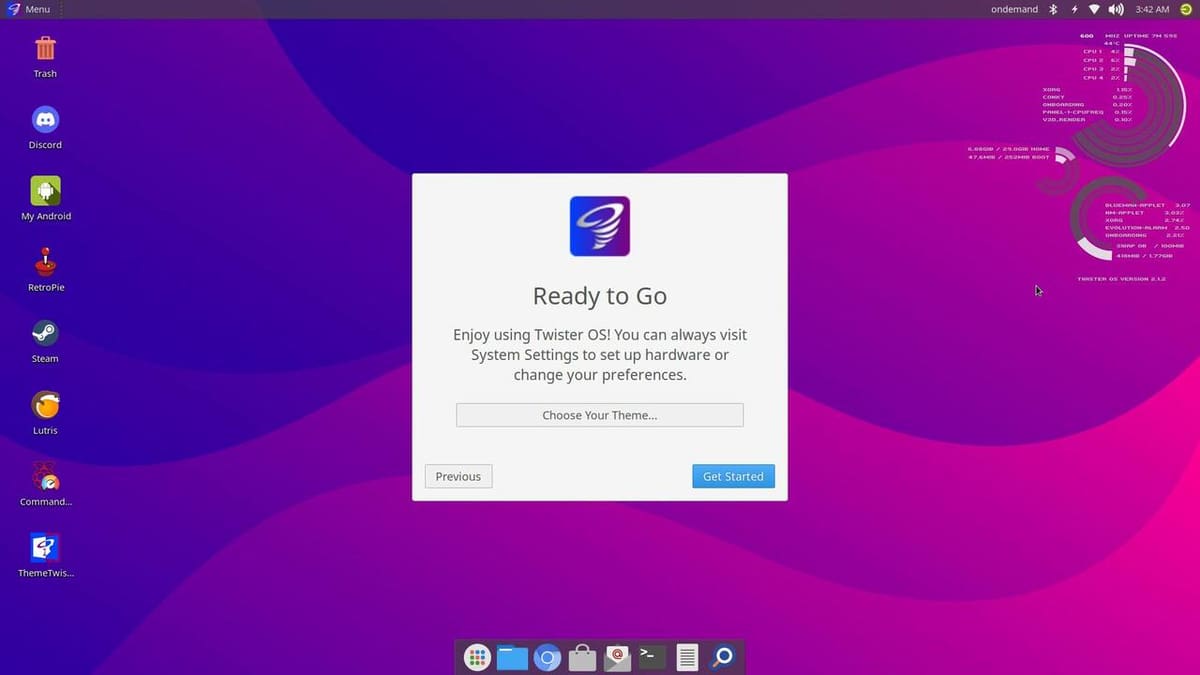The height and width of the screenshot is (675, 1200).
Task: Click the Choose Your Theme button
Action: [600, 415]
